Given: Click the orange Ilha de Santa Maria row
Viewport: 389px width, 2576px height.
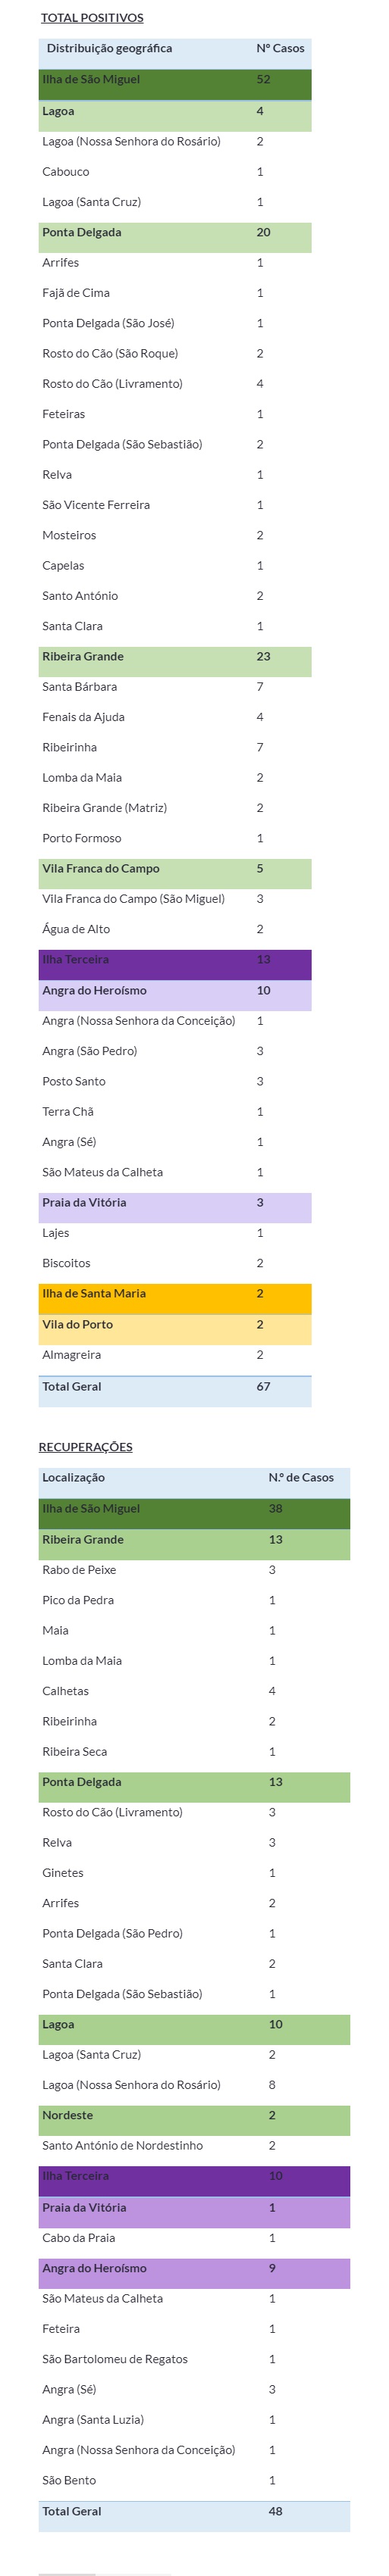Looking at the screenshot, I should tap(175, 1294).
